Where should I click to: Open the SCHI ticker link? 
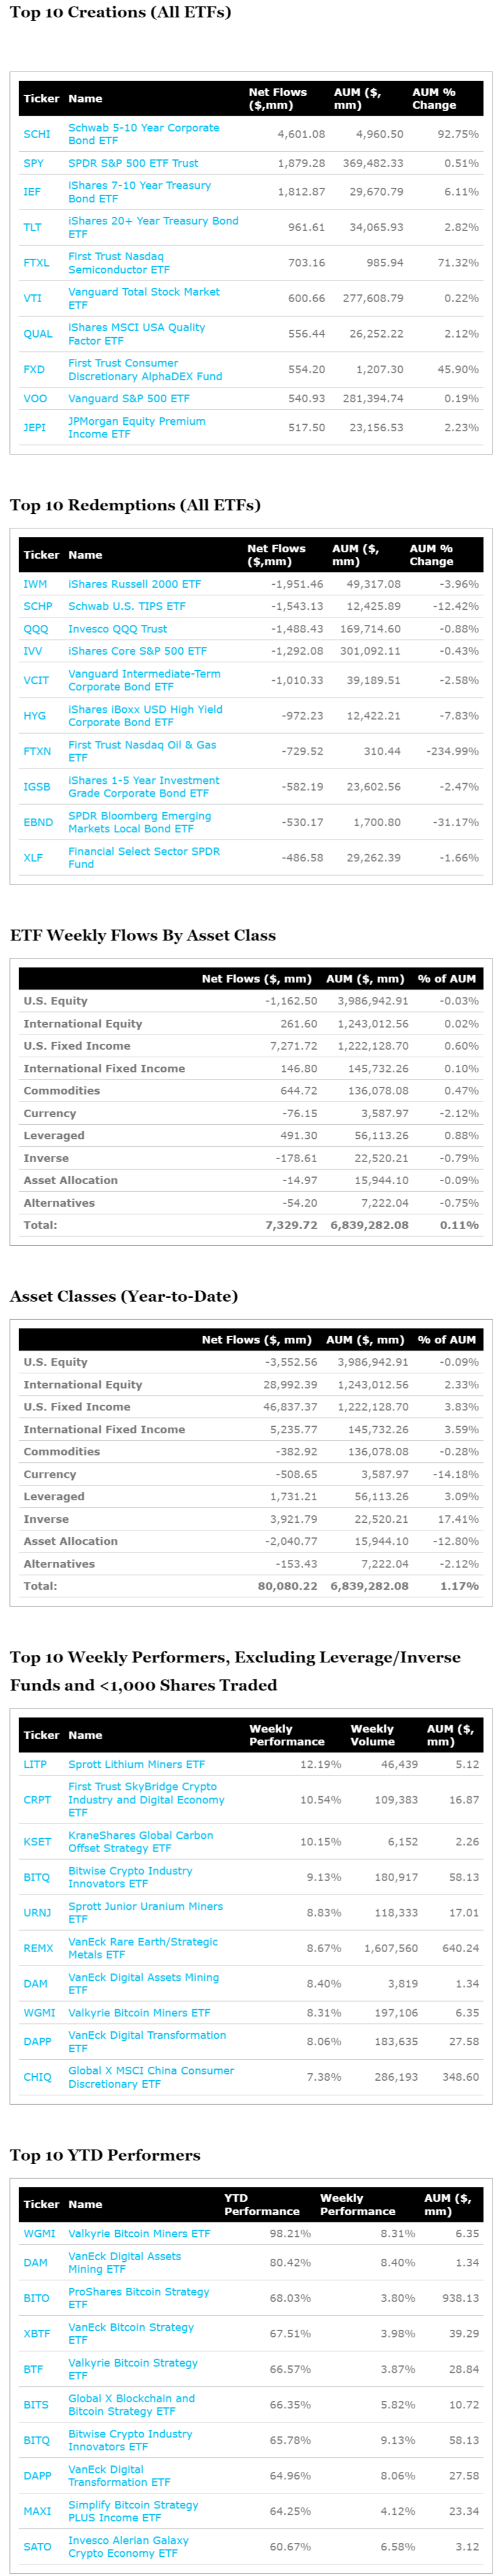coord(36,134)
